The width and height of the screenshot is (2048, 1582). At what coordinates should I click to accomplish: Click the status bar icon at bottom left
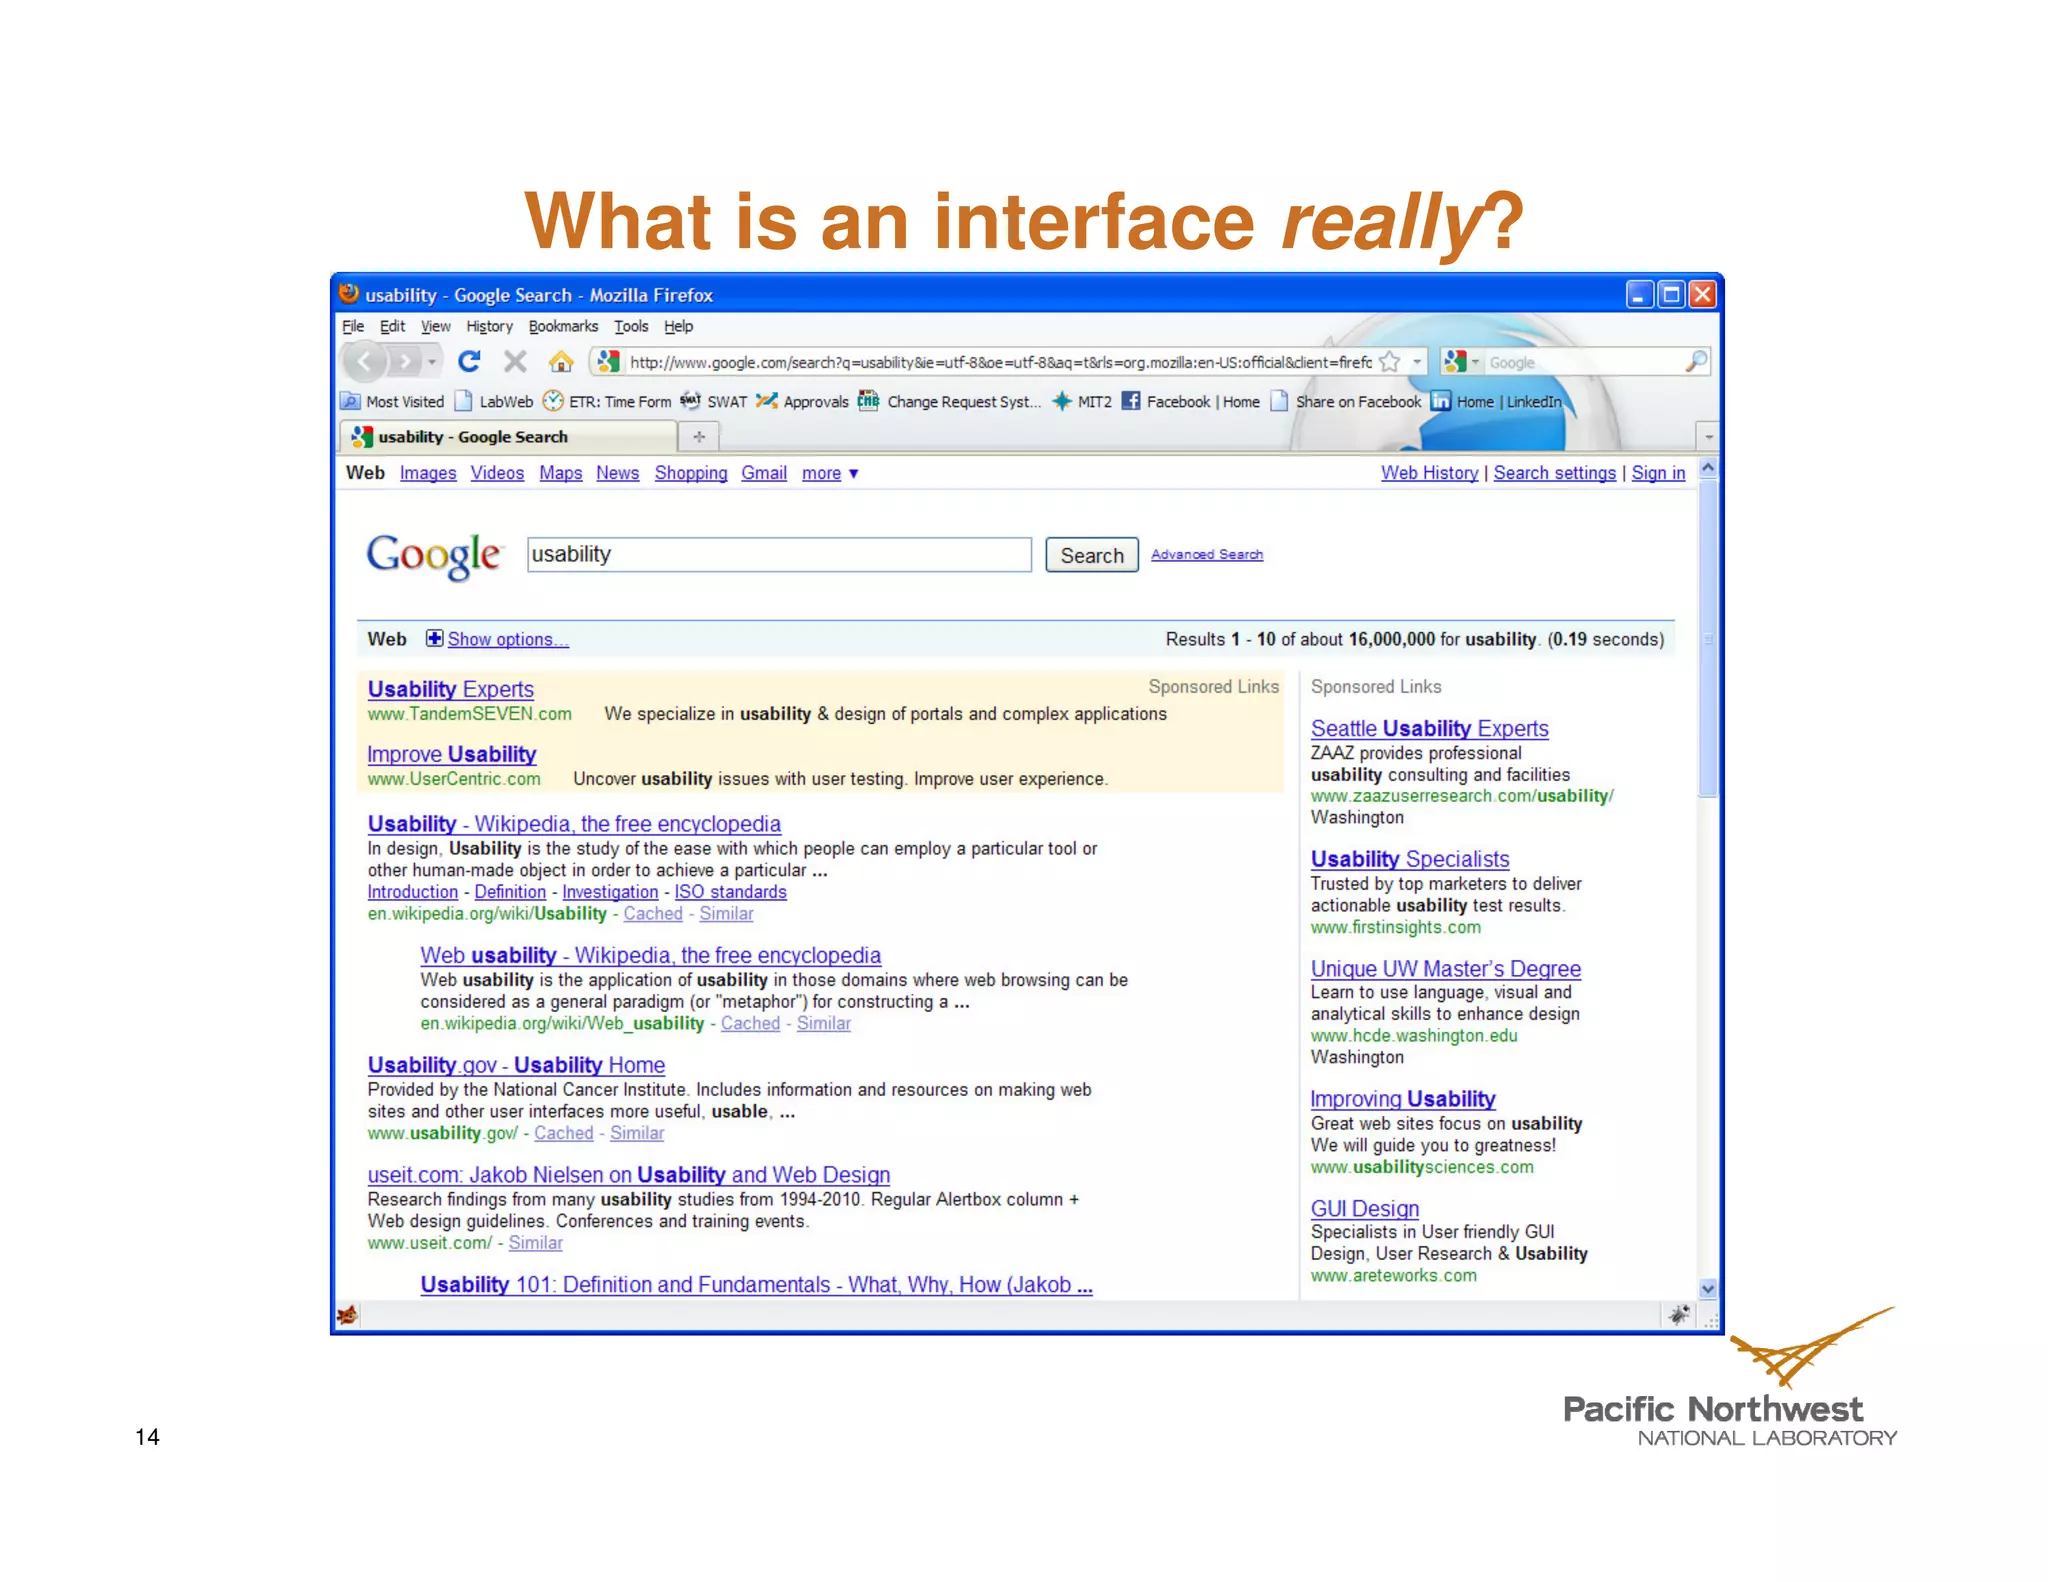(347, 1315)
